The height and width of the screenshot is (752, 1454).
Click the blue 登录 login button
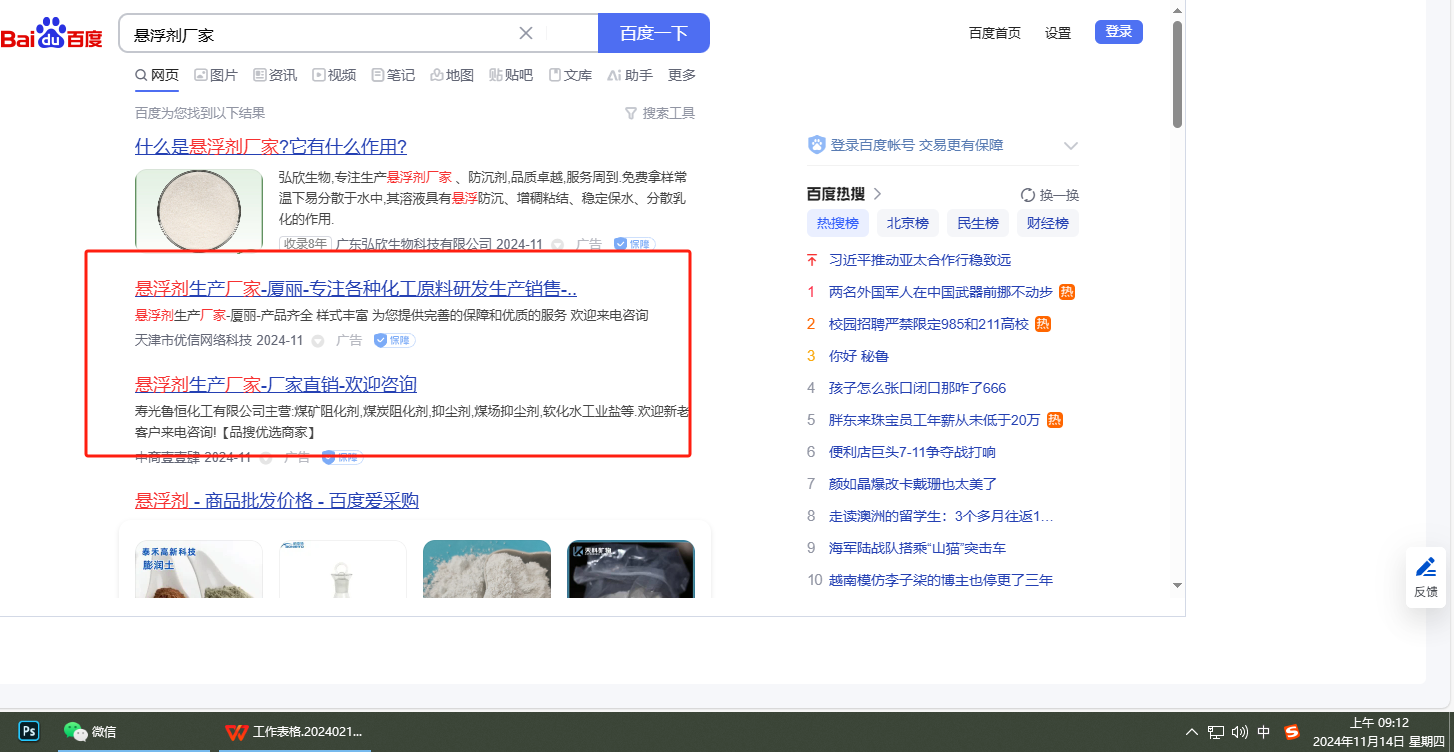pyautogui.click(x=1118, y=32)
